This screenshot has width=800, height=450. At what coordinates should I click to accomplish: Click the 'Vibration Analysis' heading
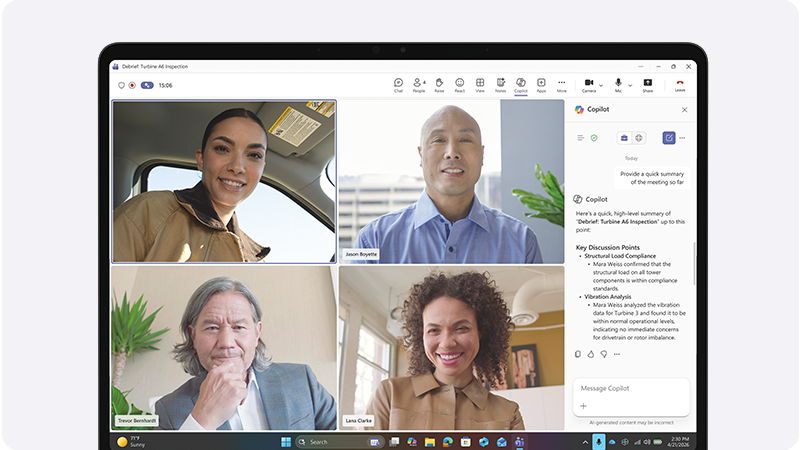pos(608,296)
